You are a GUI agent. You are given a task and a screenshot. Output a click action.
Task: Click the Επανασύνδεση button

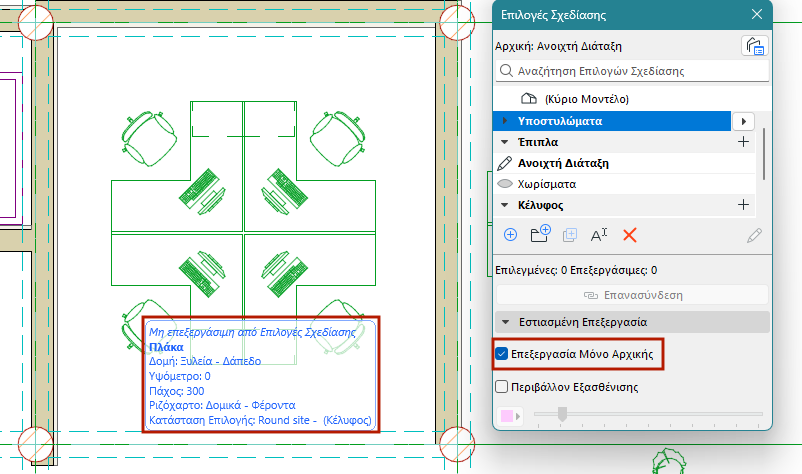[x=632, y=295]
